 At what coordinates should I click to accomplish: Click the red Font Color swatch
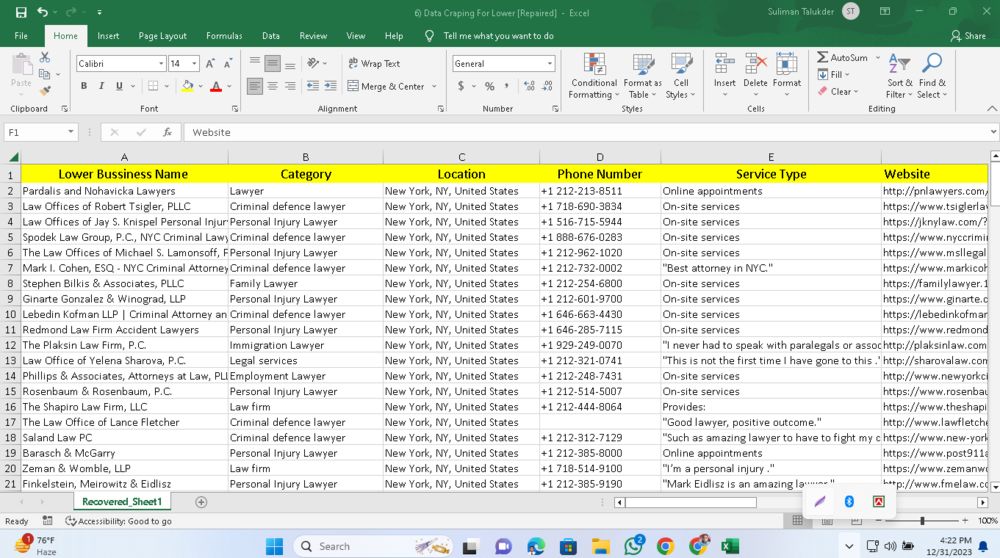point(215,86)
